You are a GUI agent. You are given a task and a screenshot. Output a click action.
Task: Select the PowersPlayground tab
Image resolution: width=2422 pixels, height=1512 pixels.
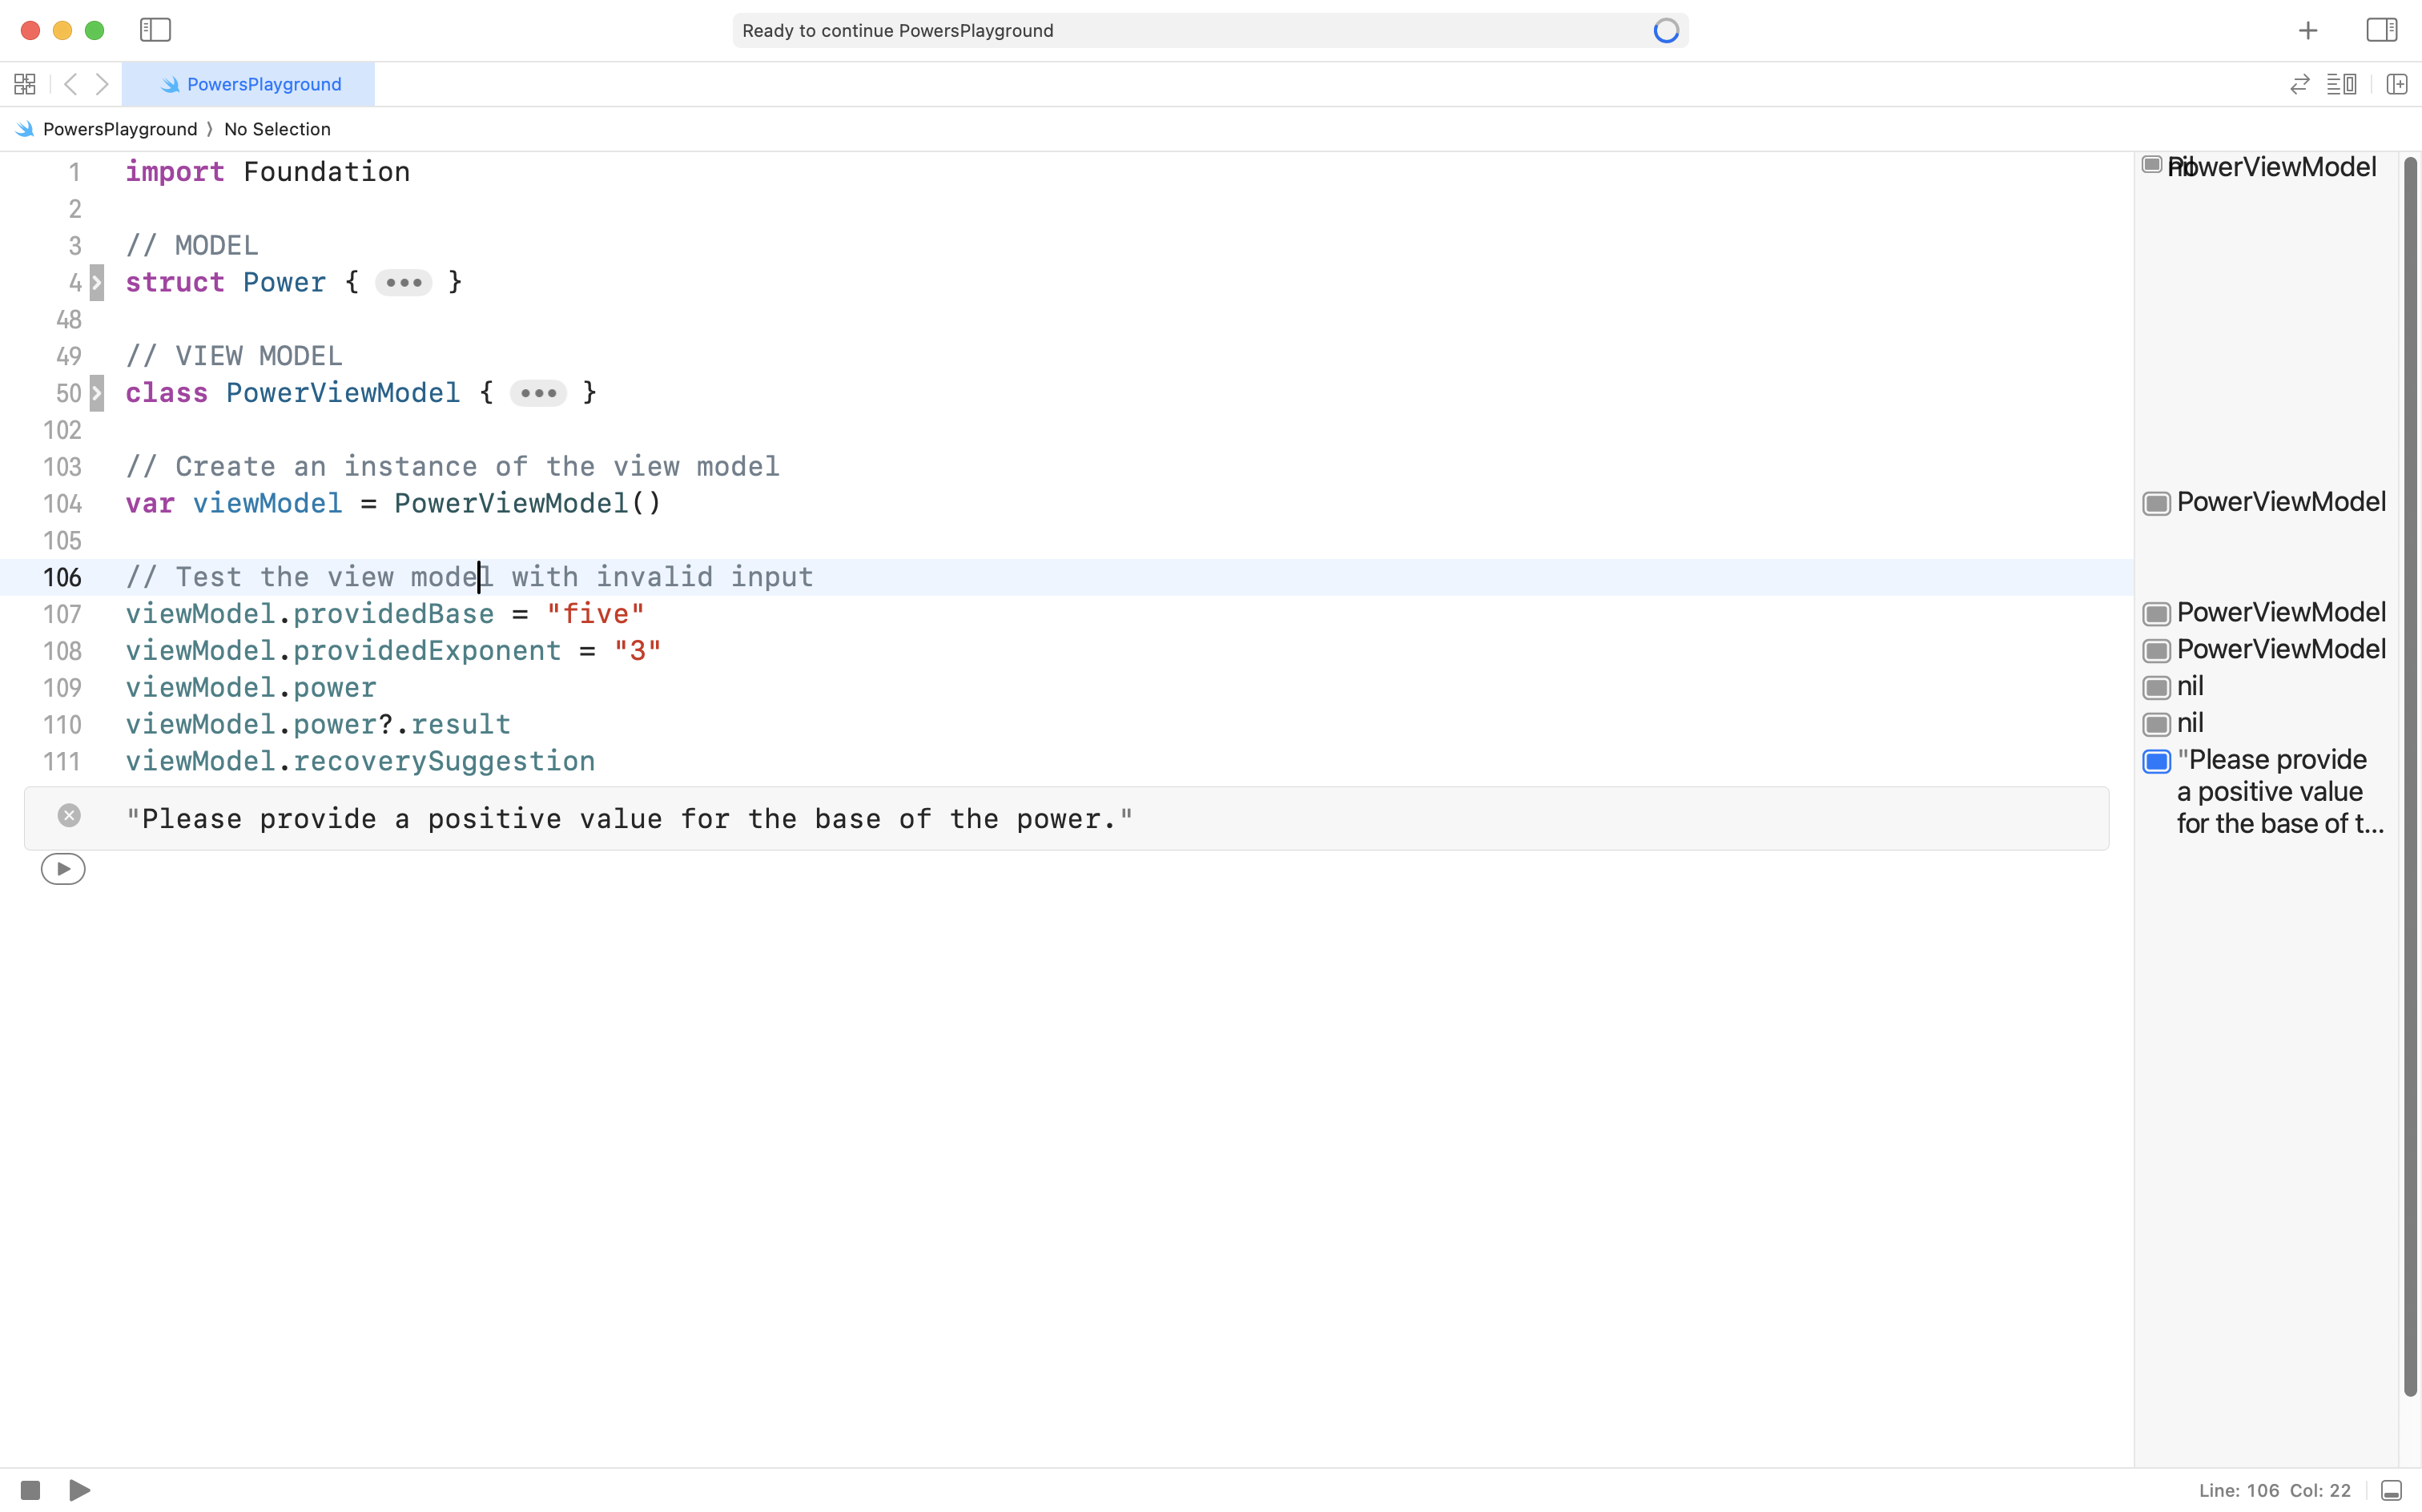249,84
